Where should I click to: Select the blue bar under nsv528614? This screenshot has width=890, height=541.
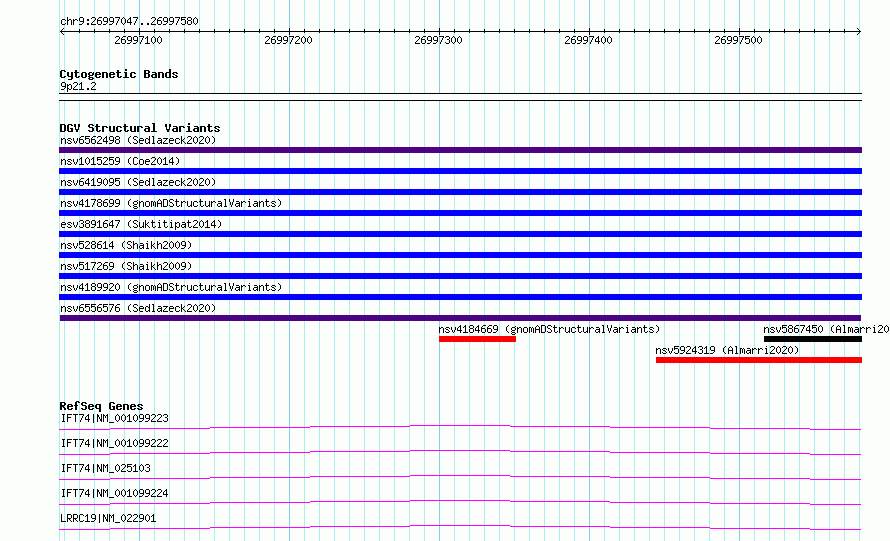[x=460, y=255]
